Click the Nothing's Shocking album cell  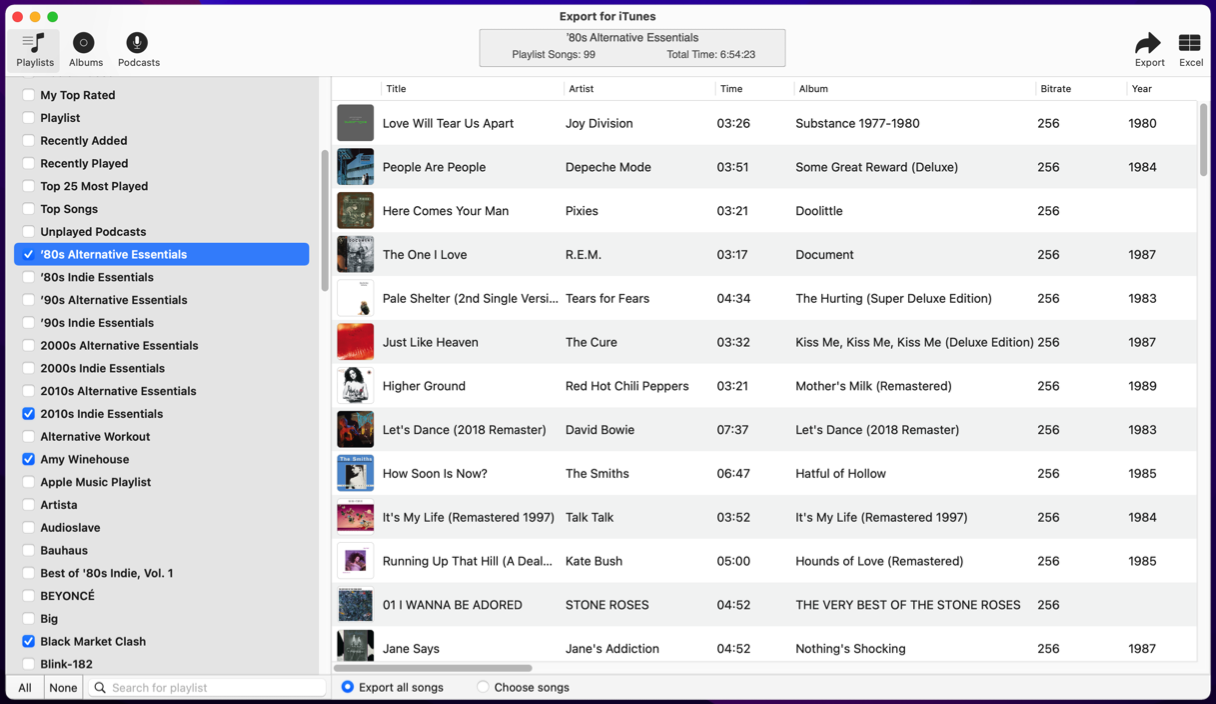tap(850, 649)
